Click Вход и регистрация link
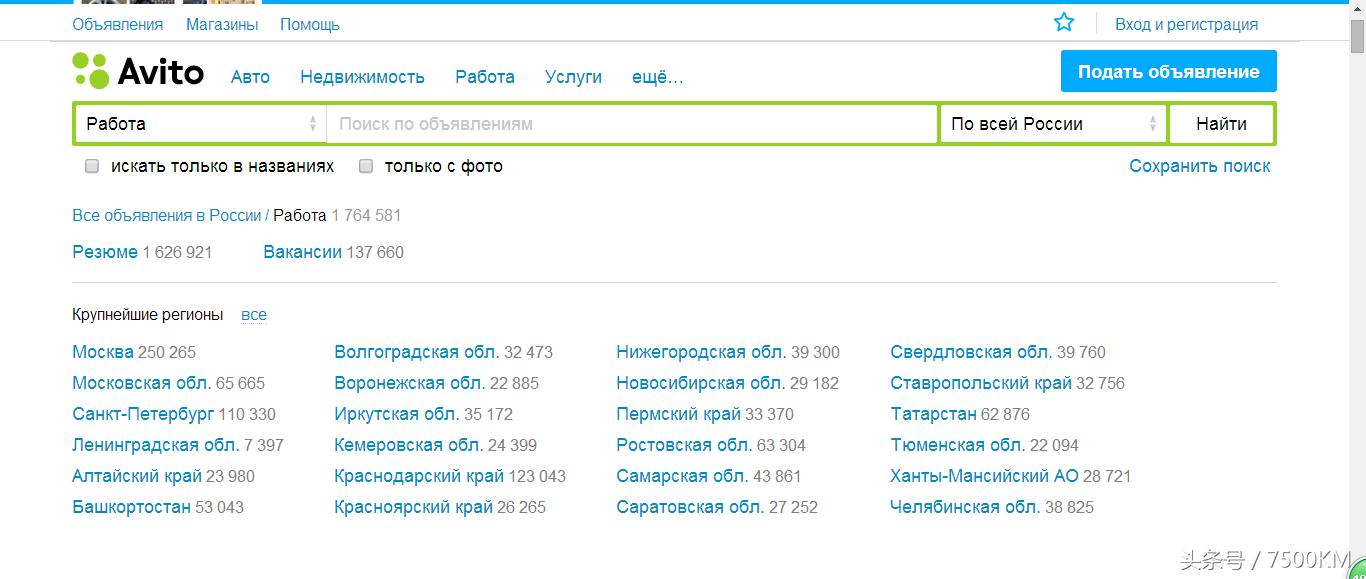1366x579 pixels. click(1186, 24)
